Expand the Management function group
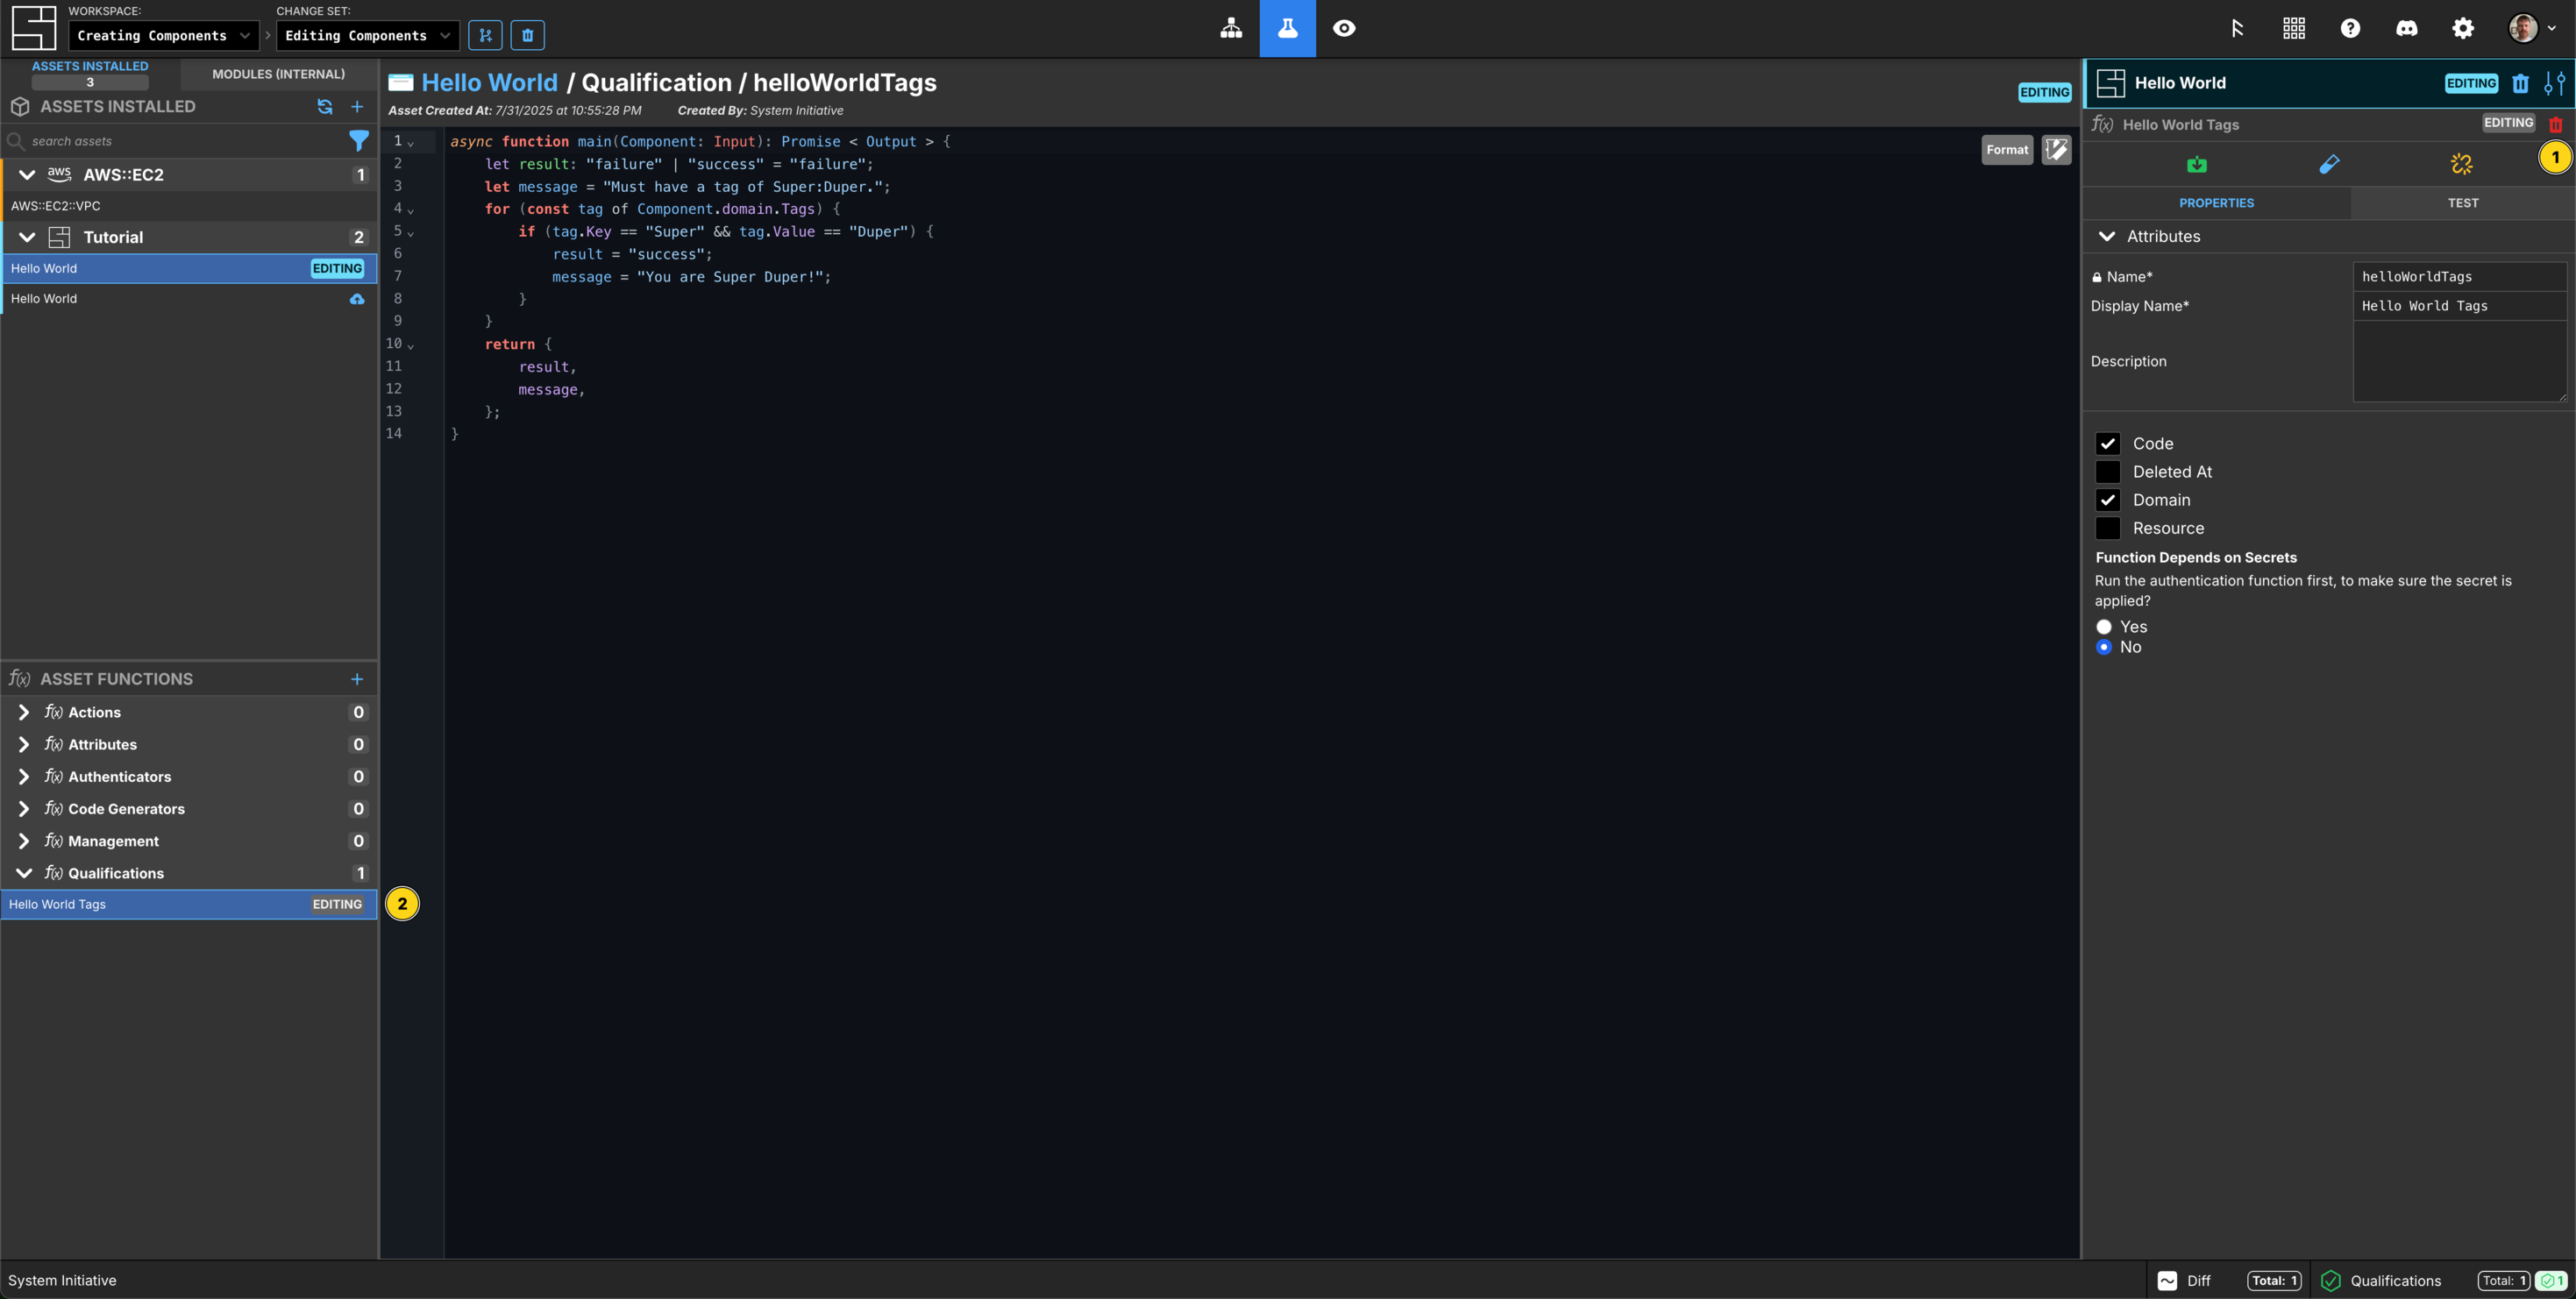Image resolution: width=2576 pixels, height=1299 pixels. point(24,841)
